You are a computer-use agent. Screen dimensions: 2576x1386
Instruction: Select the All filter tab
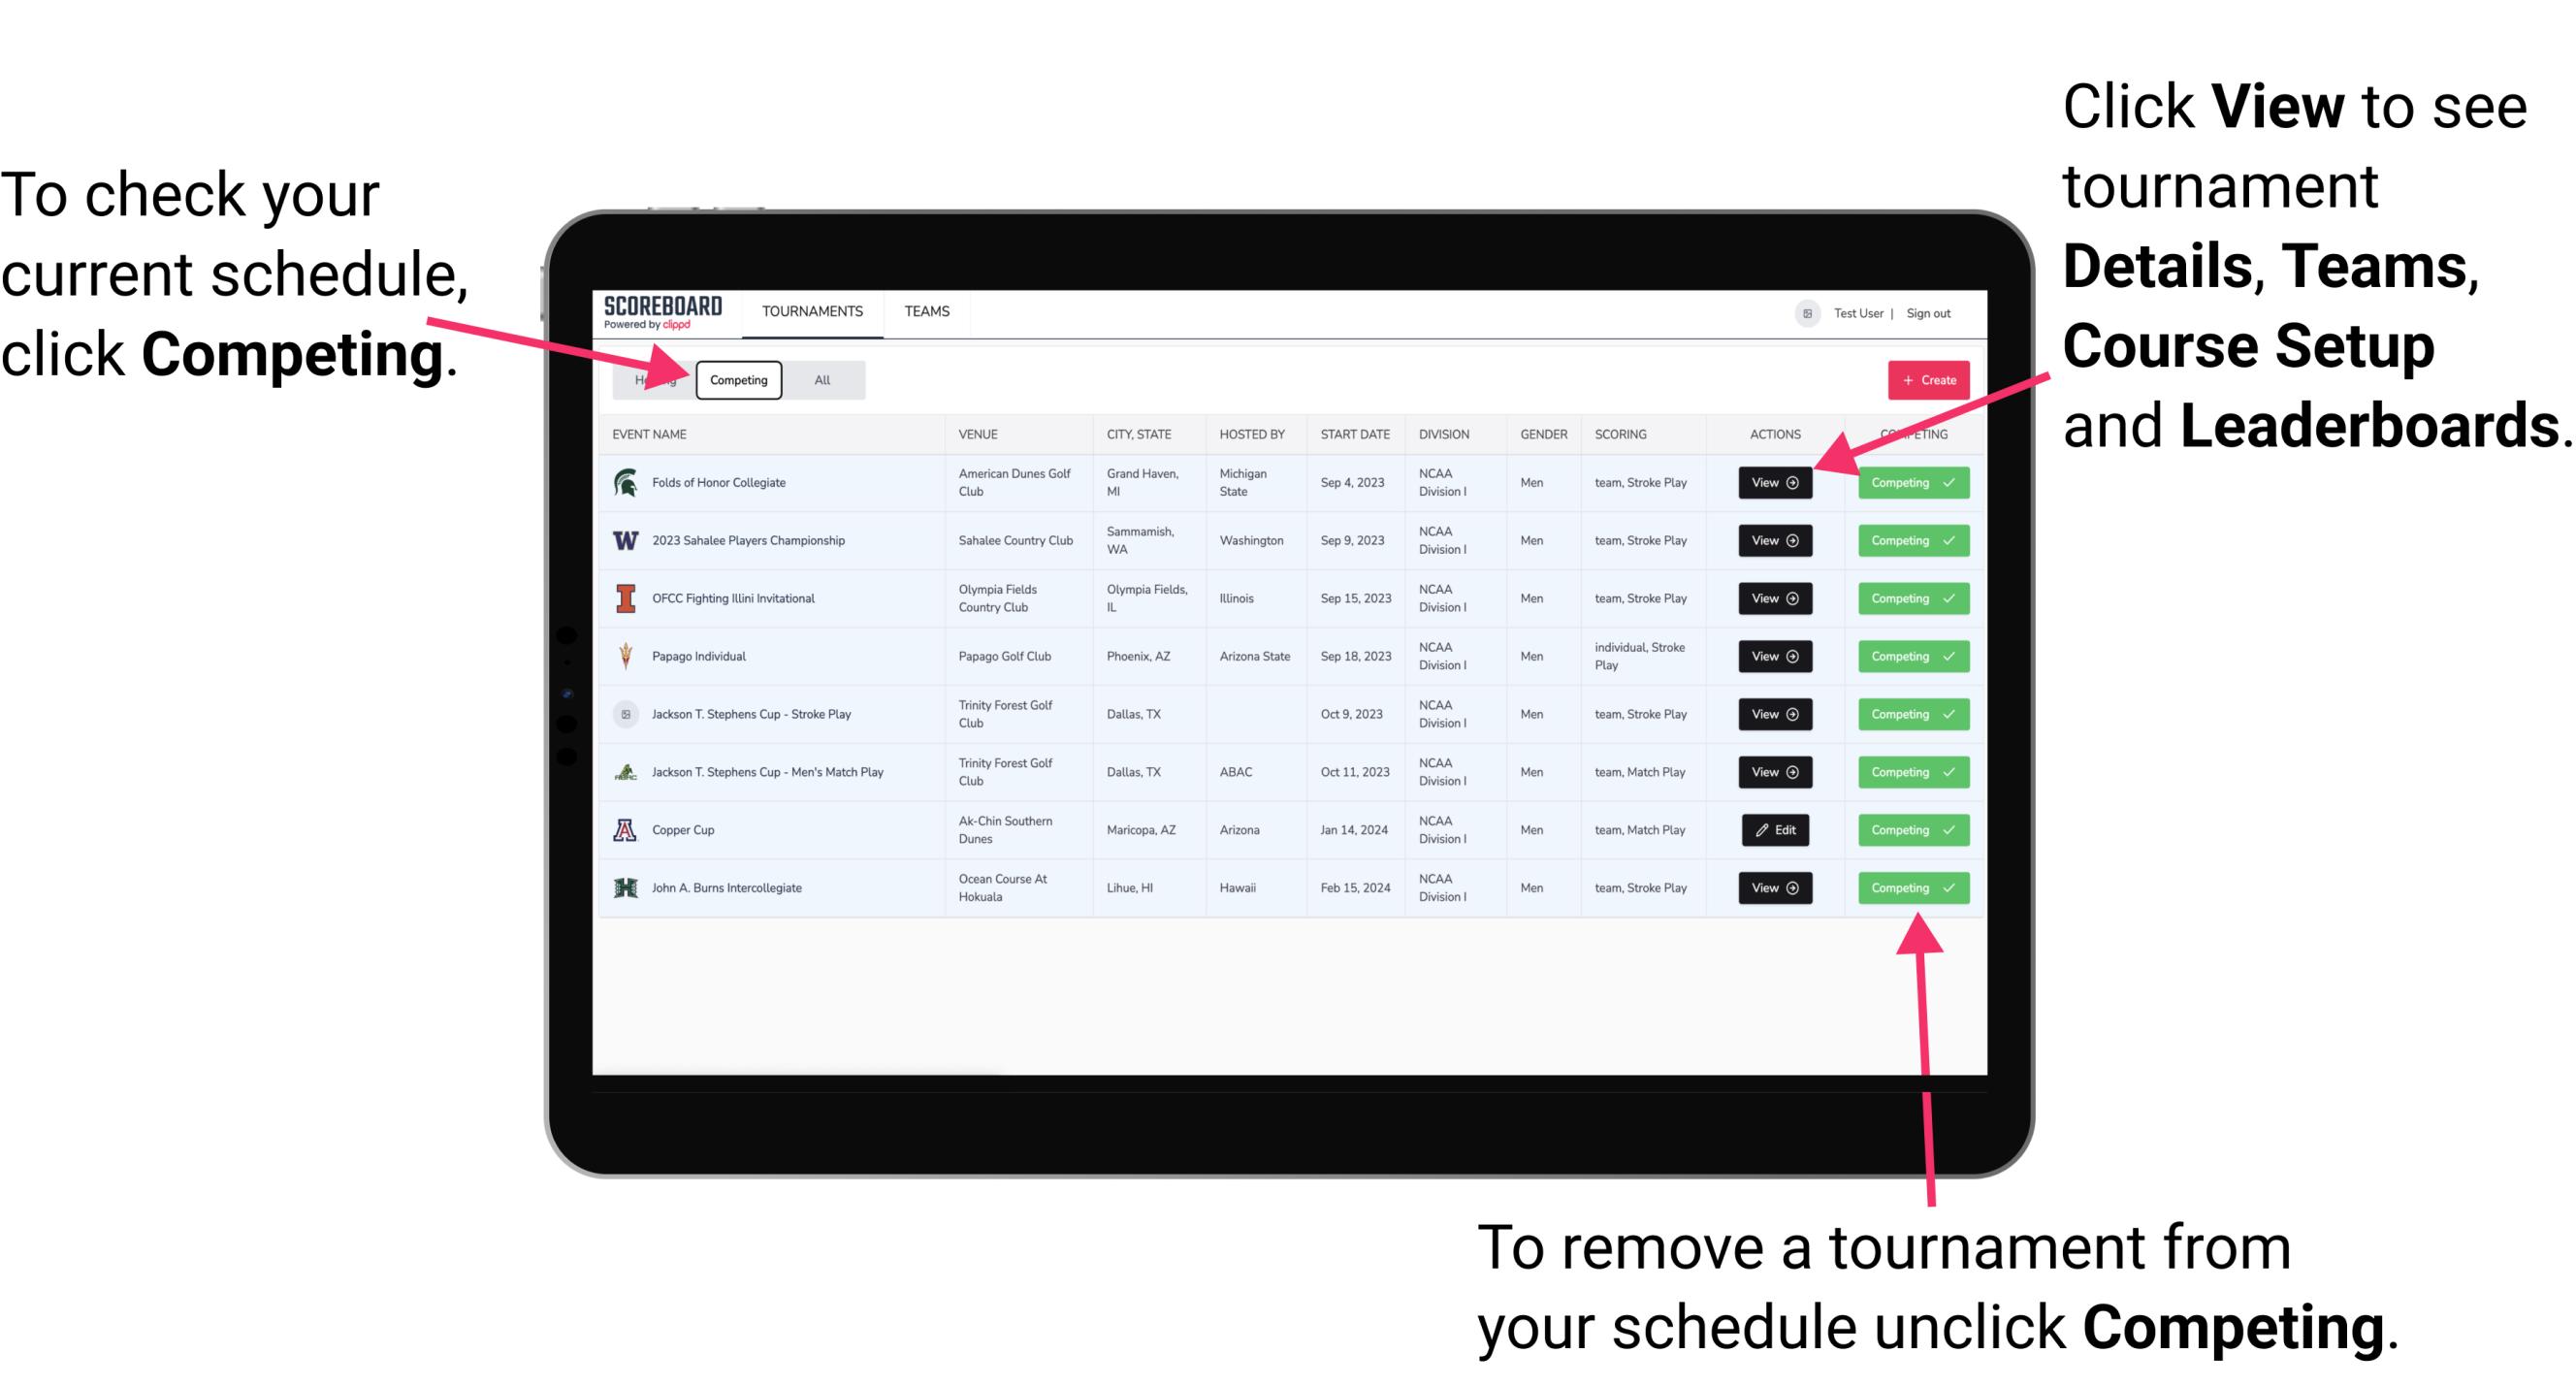point(819,379)
